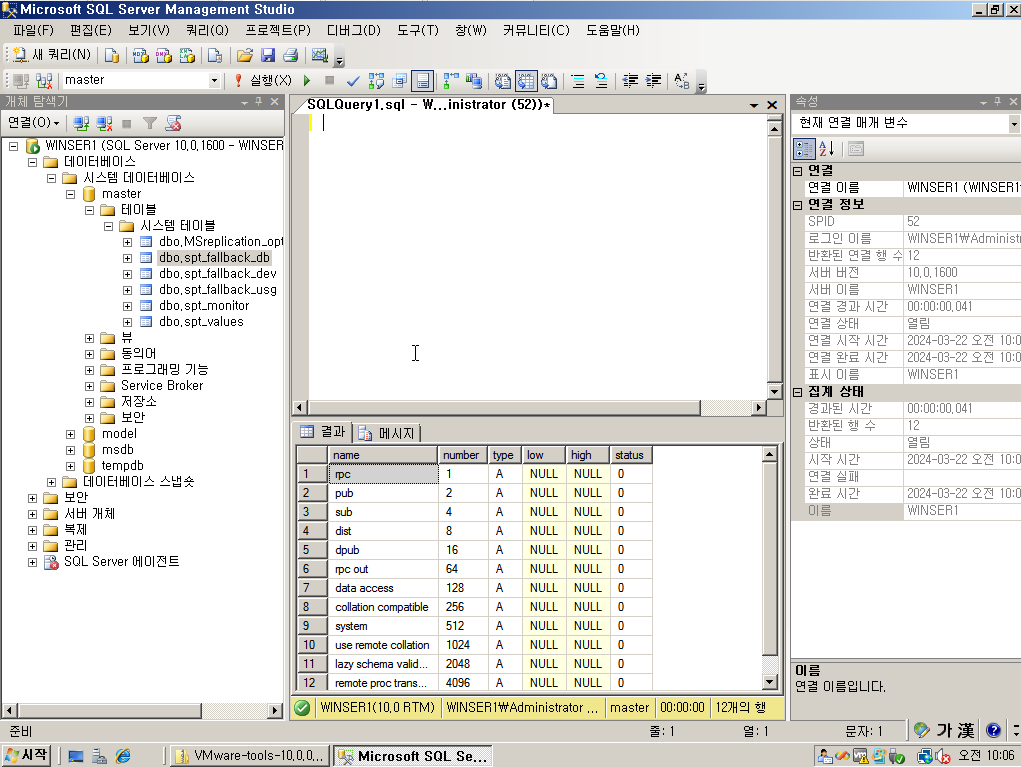
Task: Click the printer icon in the toolbar
Action: [290, 55]
